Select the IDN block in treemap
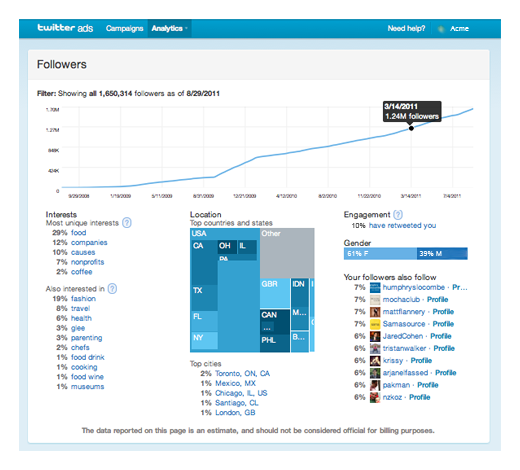Screen dimensions: 520x470 pyautogui.click(x=300, y=293)
